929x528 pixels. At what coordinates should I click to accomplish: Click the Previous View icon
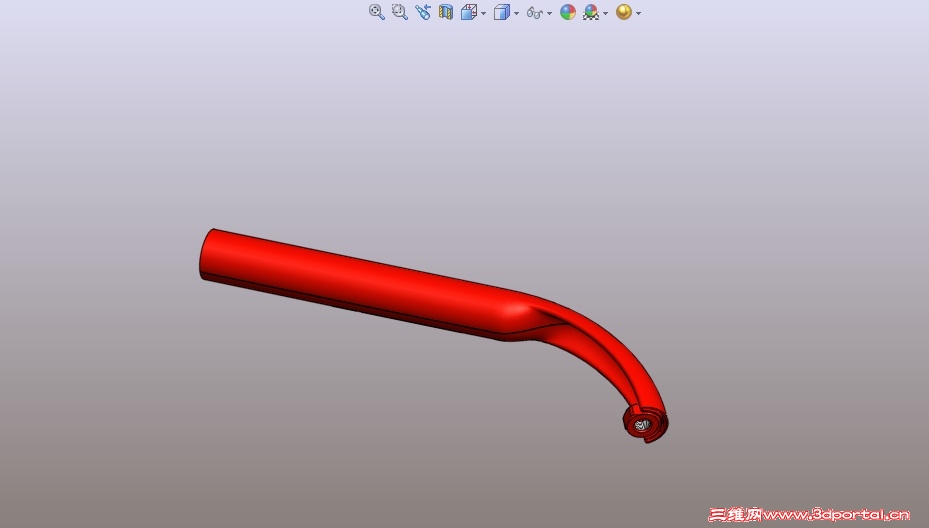tap(422, 12)
